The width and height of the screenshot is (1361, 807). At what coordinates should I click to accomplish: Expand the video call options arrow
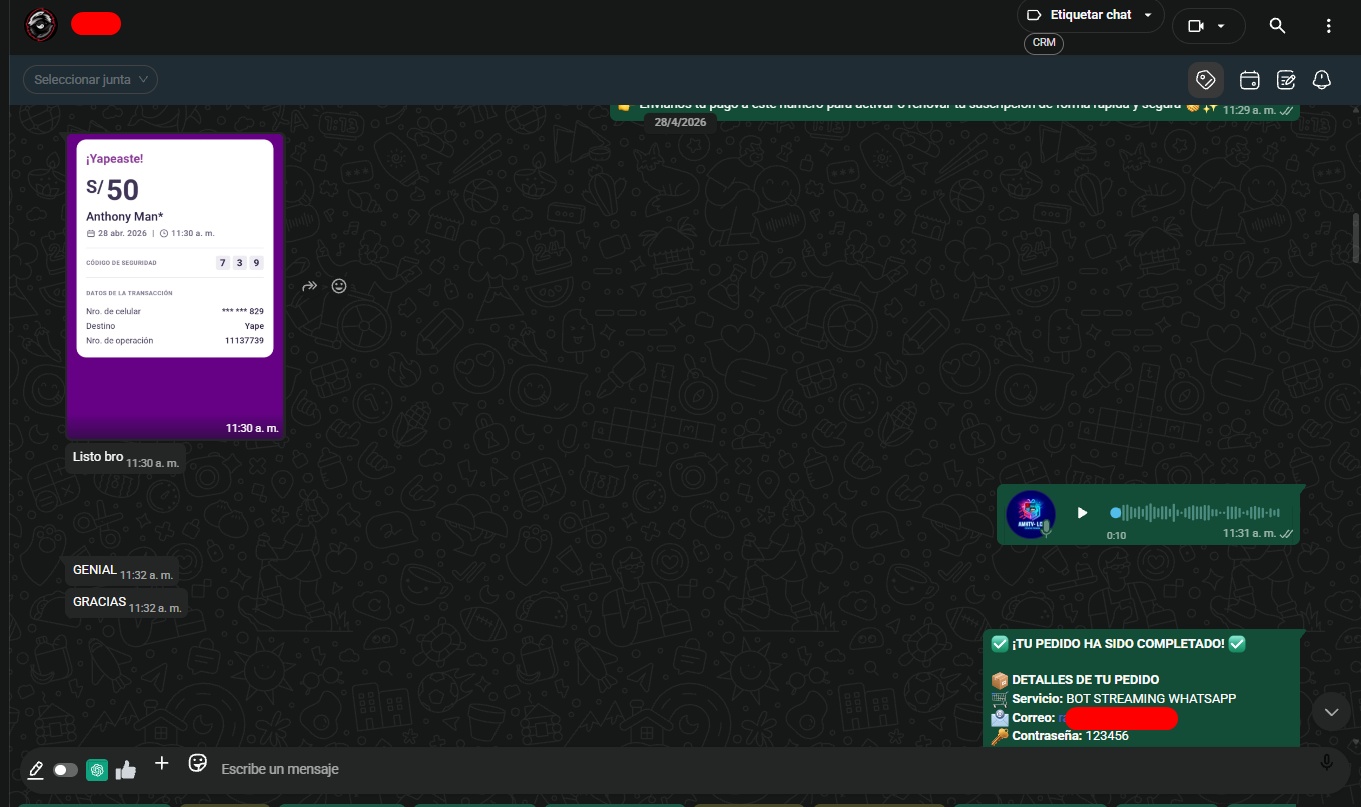[x=1221, y=26]
